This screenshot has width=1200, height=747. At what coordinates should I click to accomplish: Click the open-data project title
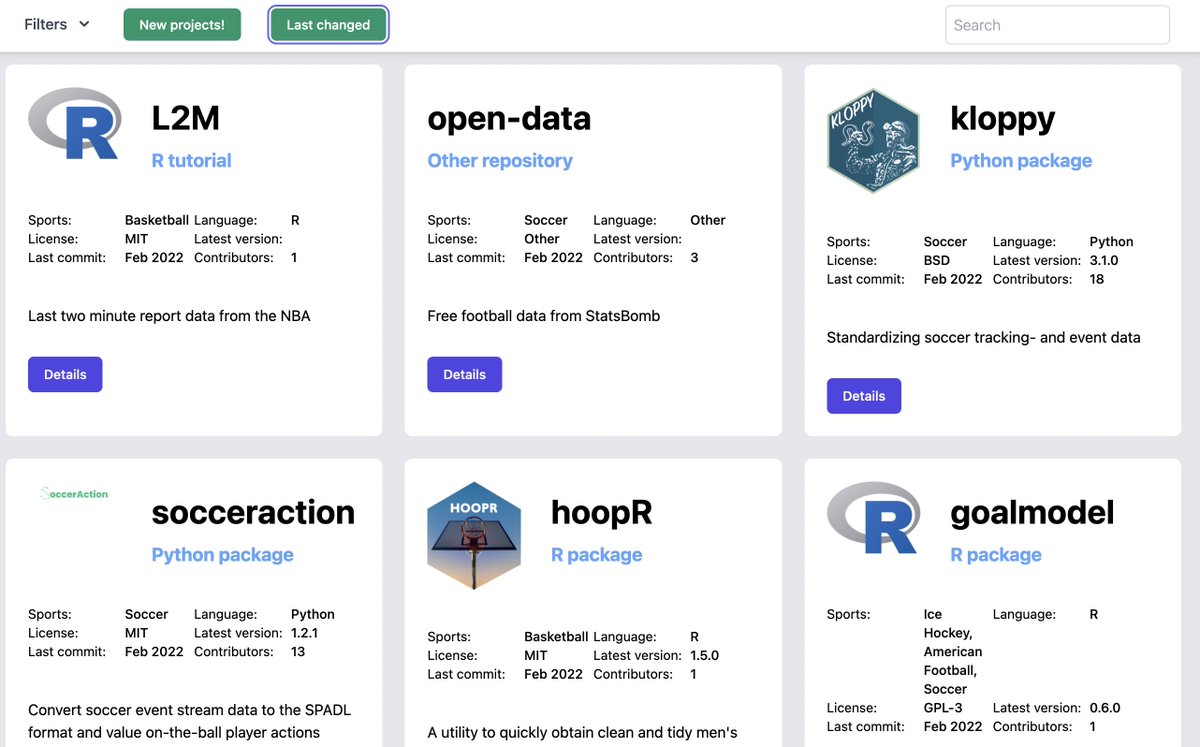point(509,118)
